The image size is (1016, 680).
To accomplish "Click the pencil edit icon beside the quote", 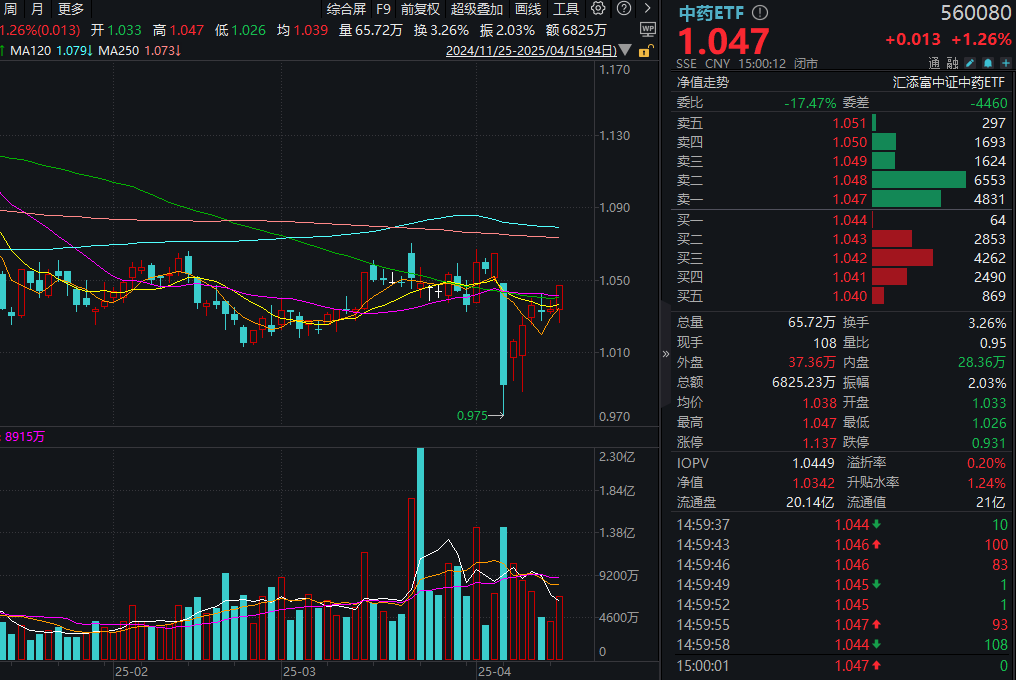I will (x=970, y=62).
